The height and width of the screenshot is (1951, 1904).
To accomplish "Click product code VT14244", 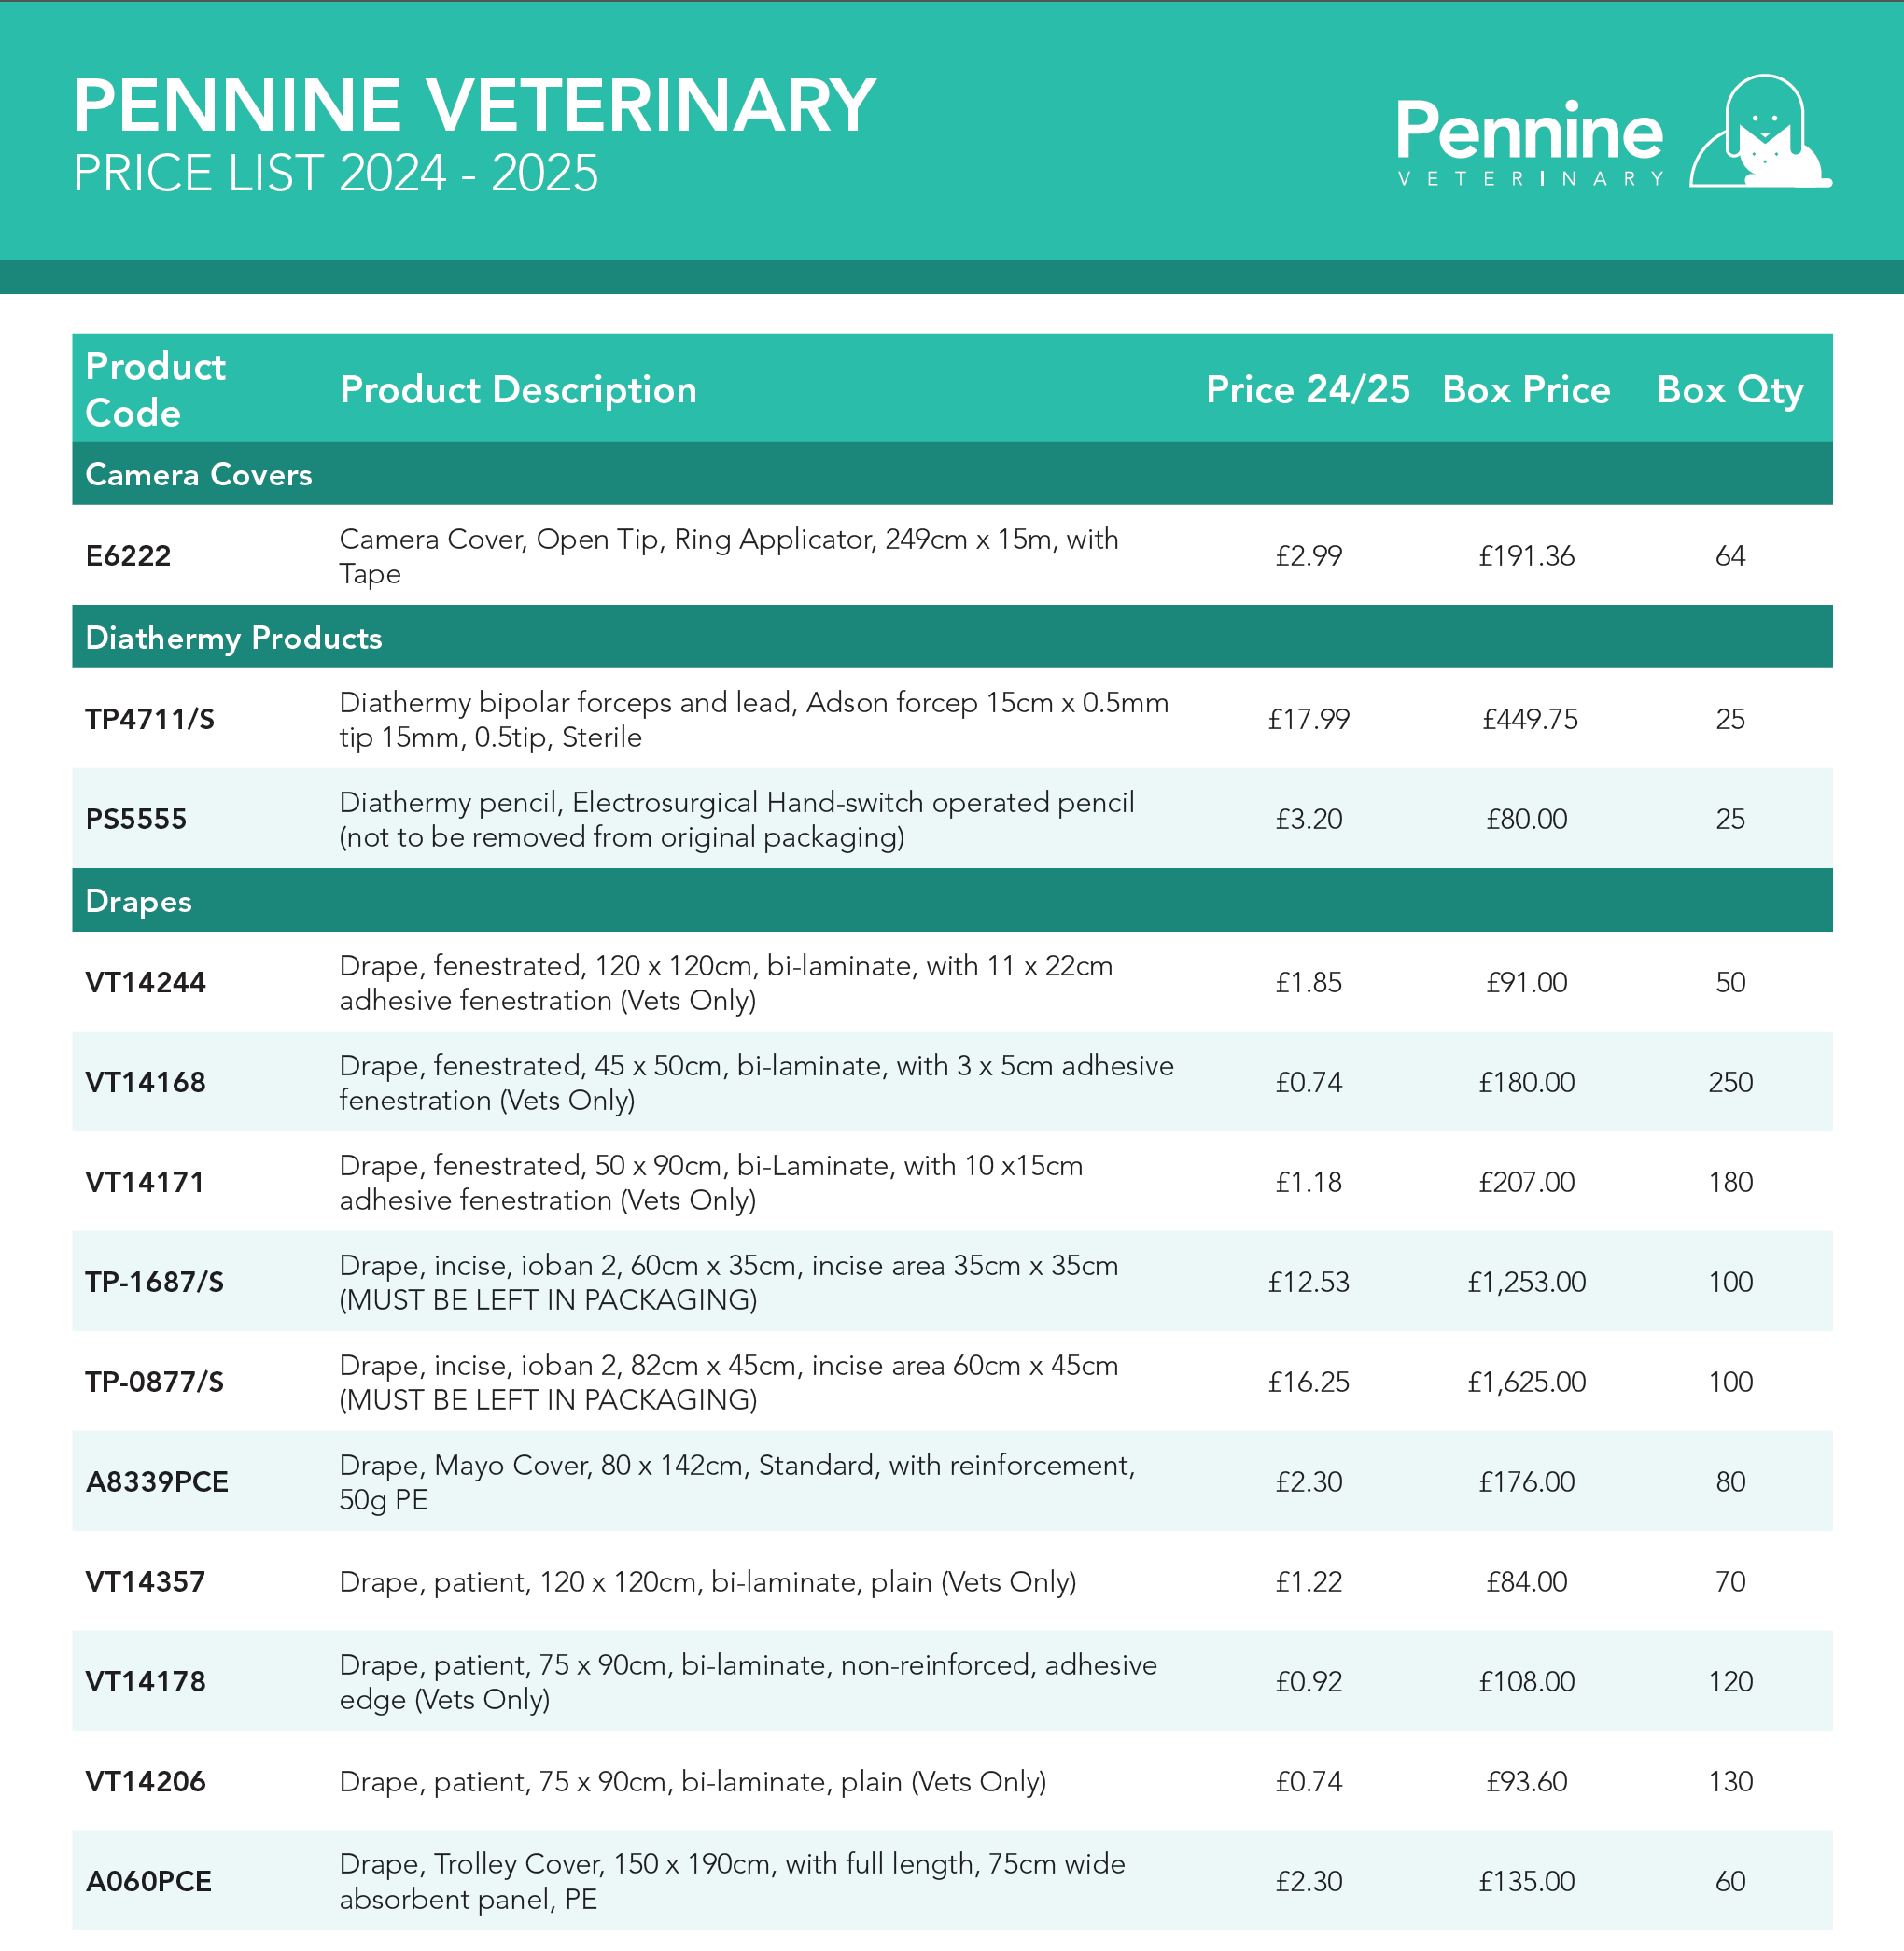I will tap(145, 982).
